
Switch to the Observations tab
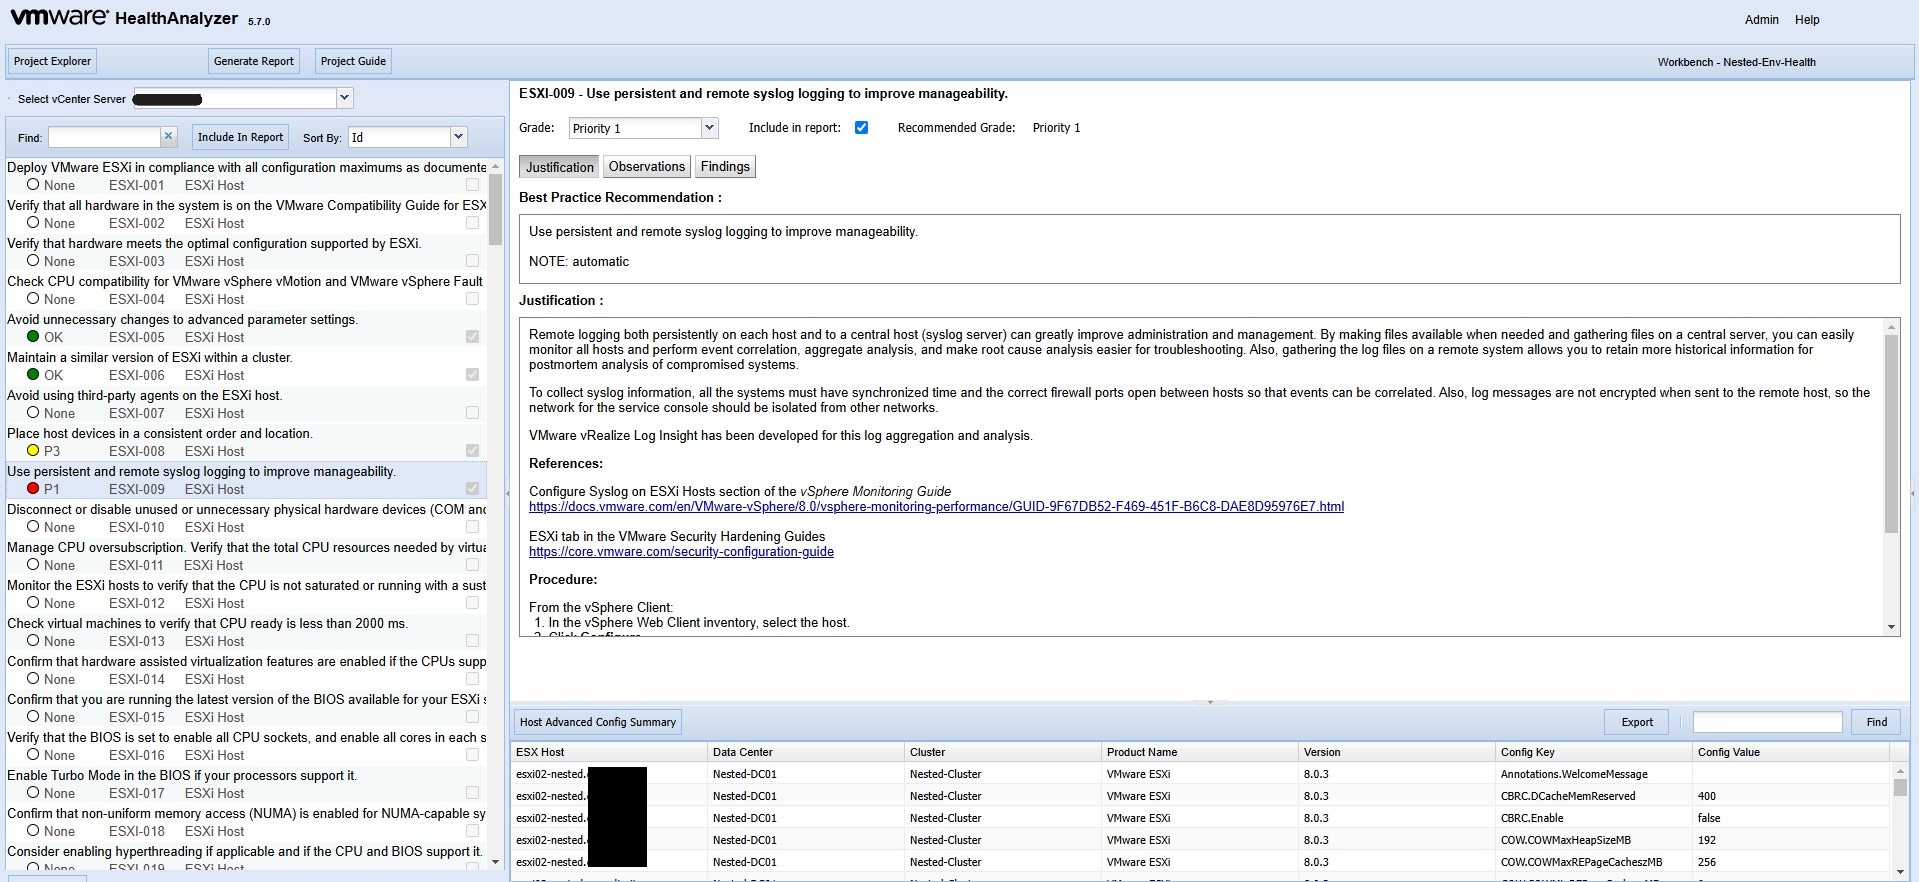647,167
